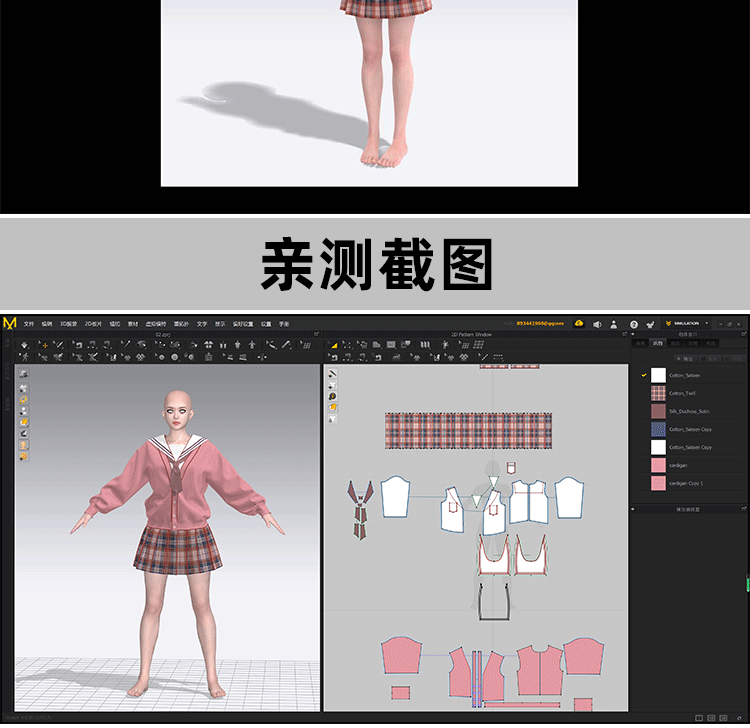
Task: Click the cloud icon in top bar
Action: coord(579,324)
